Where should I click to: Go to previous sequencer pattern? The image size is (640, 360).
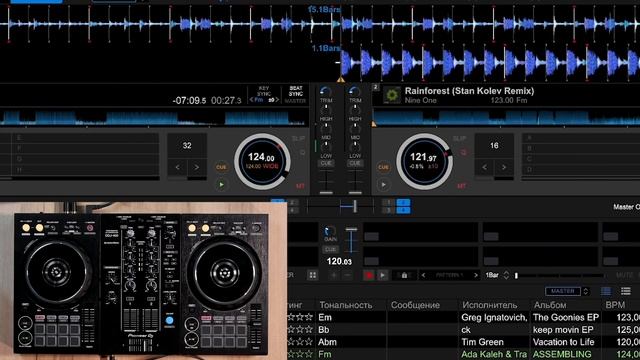pyautogui.click(x=424, y=276)
